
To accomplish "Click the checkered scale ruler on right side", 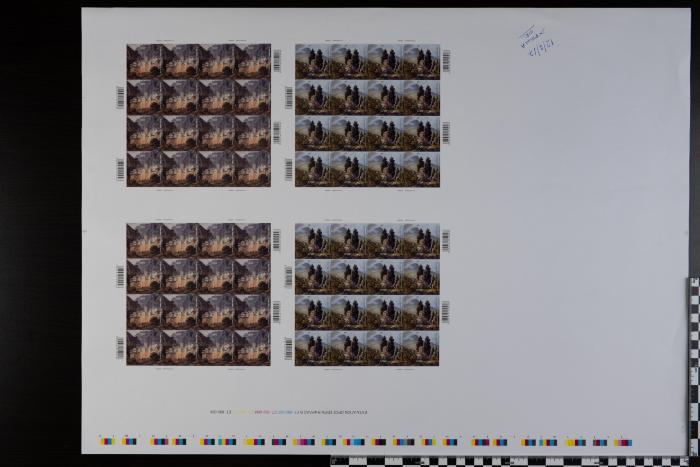I will [x=694, y=366].
